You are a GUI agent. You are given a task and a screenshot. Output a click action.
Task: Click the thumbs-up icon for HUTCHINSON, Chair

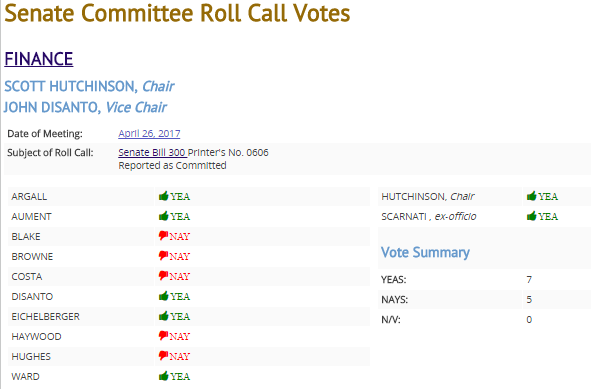[531, 196]
